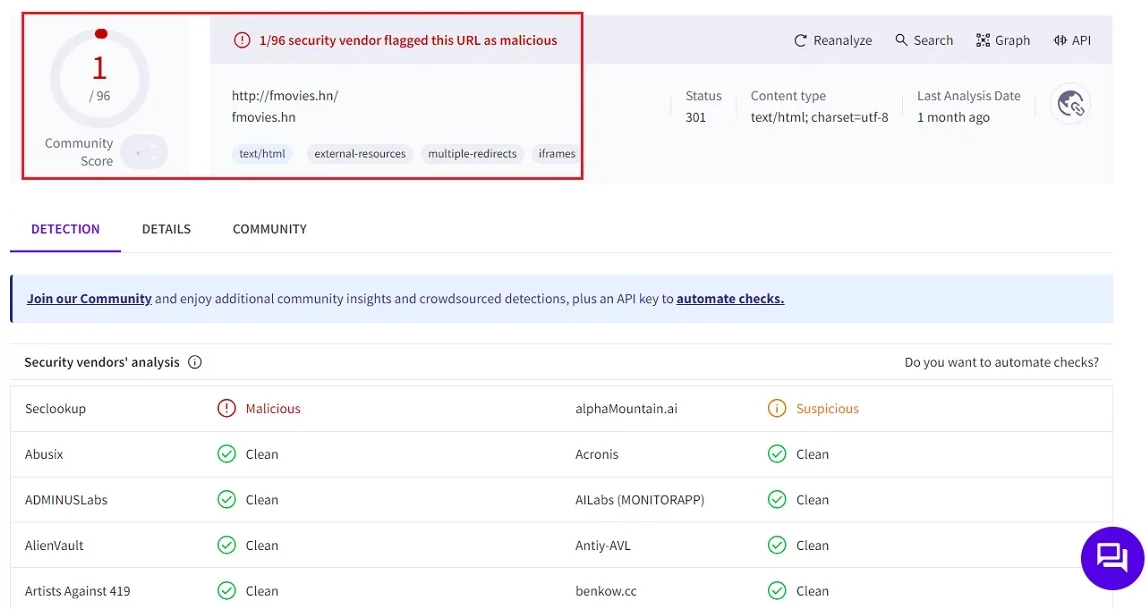Click the Clean checkmark icon for AILabs (MONITORAPP)
This screenshot has width=1146, height=609.
coord(777,499)
